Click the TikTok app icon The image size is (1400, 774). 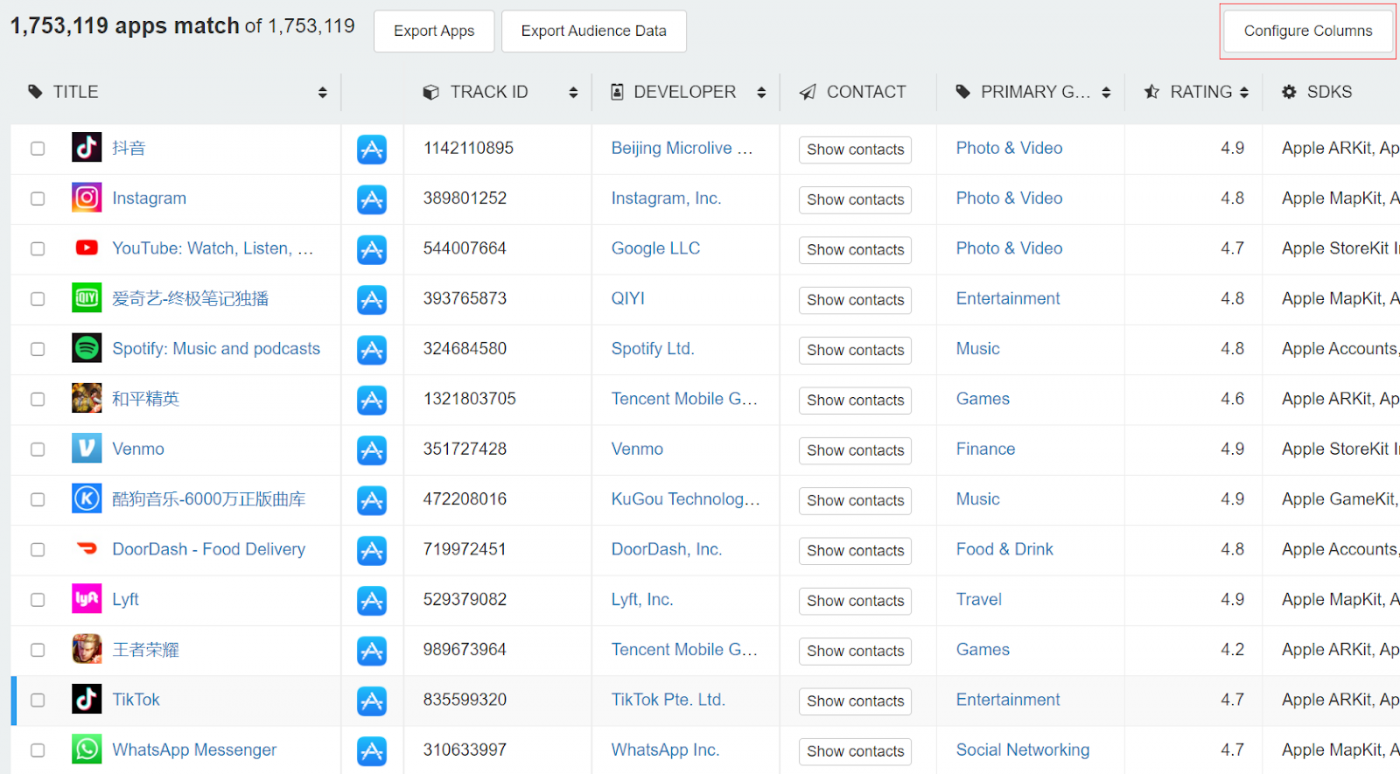point(86,699)
